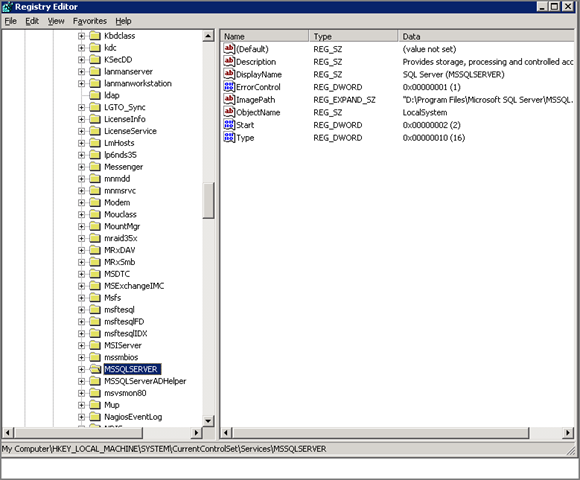Select the mssmbios key
Viewport: 580px width, 480px height.
pyautogui.click(x=121, y=357)
